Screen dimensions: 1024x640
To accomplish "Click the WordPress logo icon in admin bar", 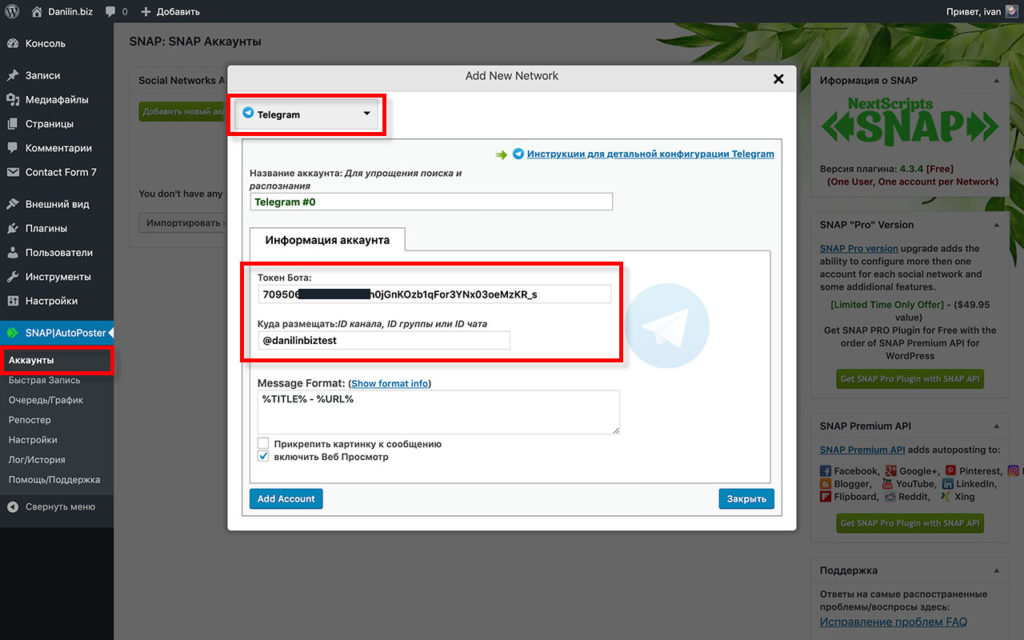I will [14, 12].
